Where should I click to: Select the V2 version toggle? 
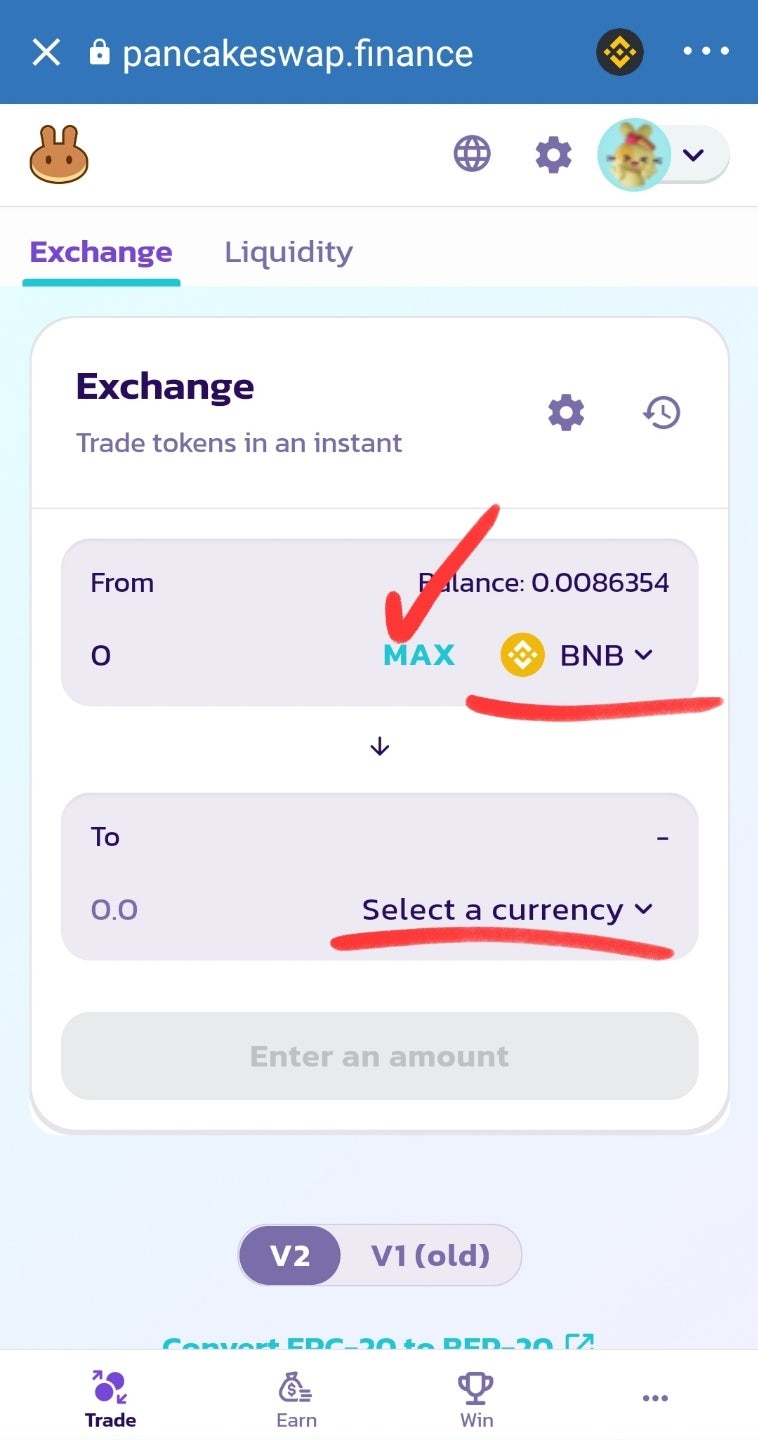point(290,1255)
